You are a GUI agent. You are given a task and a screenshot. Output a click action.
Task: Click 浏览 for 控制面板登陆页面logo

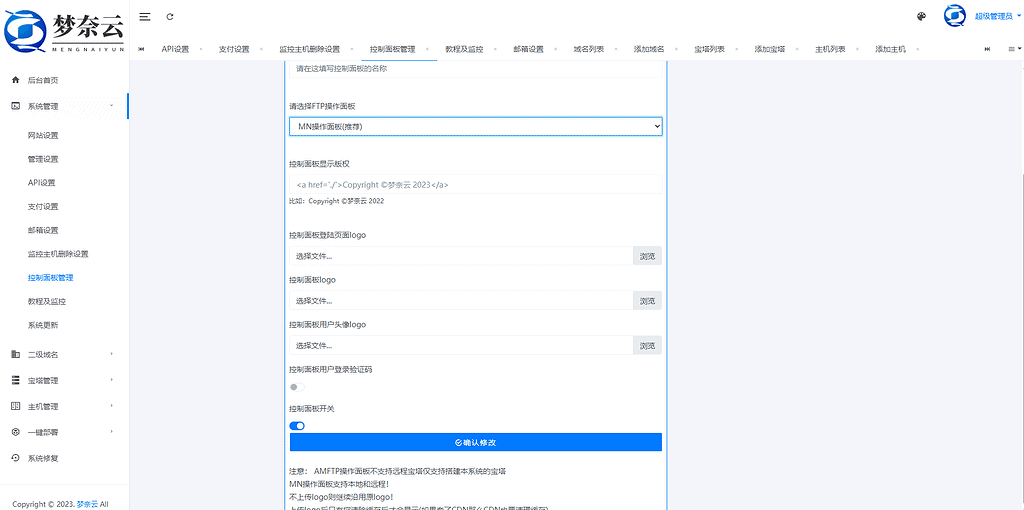(x=647, y=256)
